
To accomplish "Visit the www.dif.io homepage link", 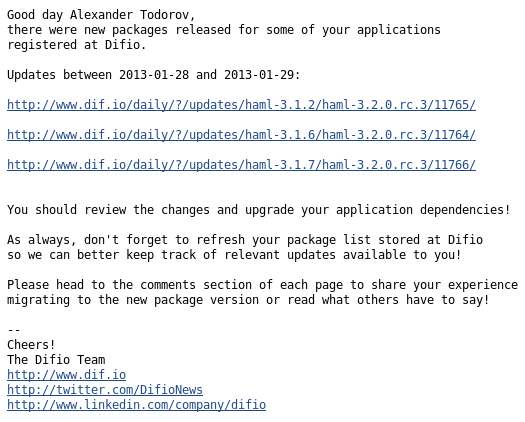I will [x=66, y=375].
